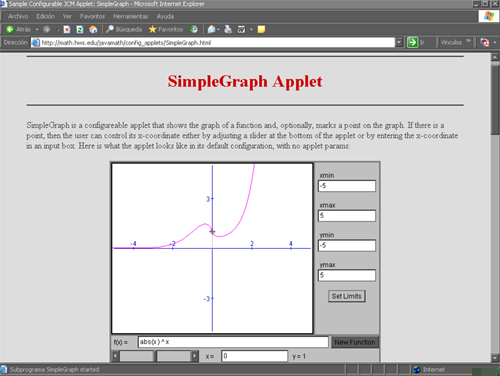Click the x-coordinate slider track
The height and width of the screenshot is (376, 500).
pyautogui.click(x=155, y=356)
